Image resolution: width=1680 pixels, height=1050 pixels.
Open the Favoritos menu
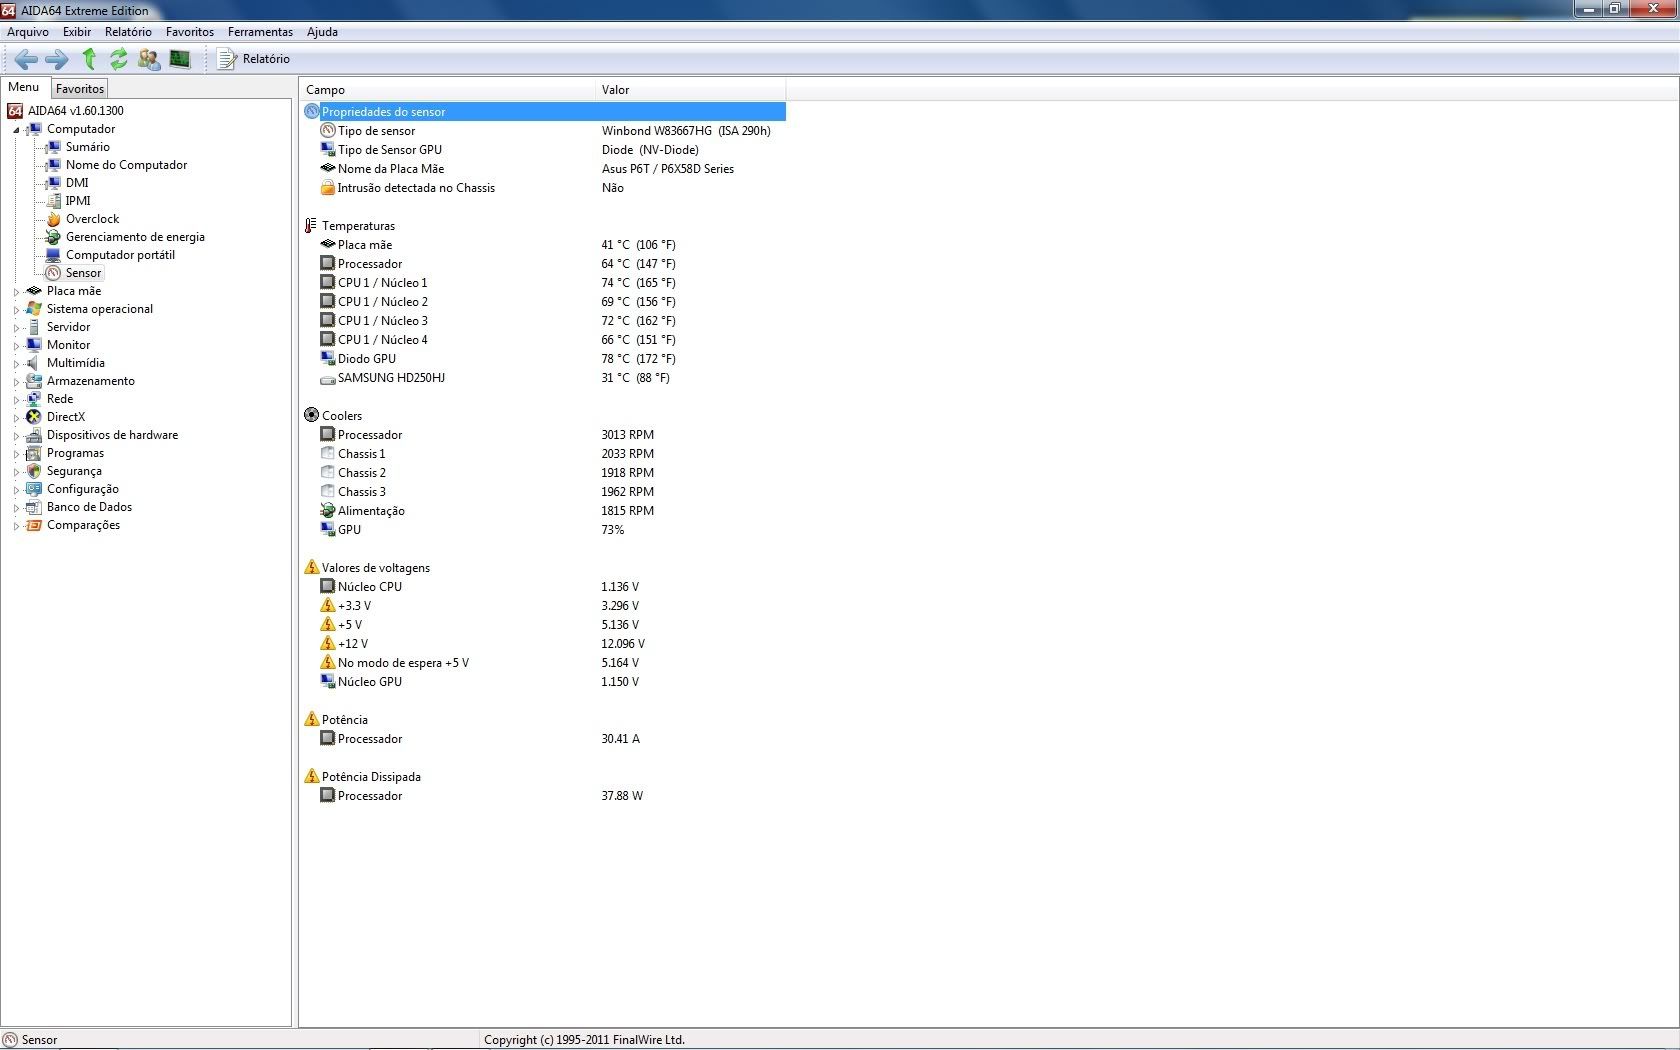tap(190, 32)
